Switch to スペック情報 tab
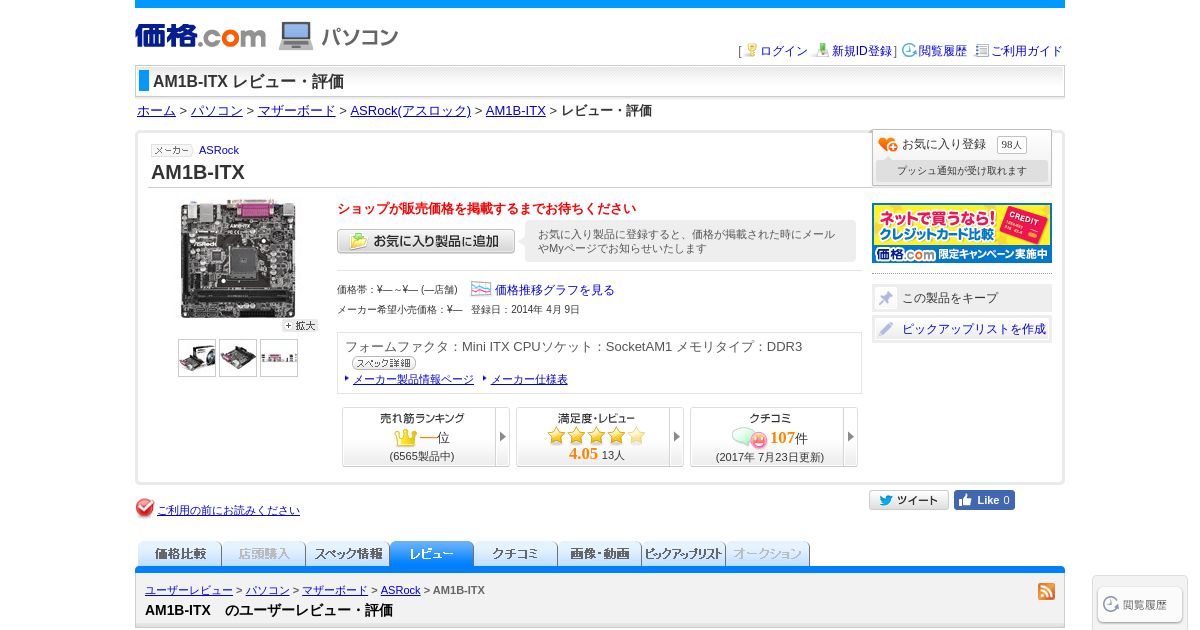This screenshot has width=1200, height=630. point(348,554)
